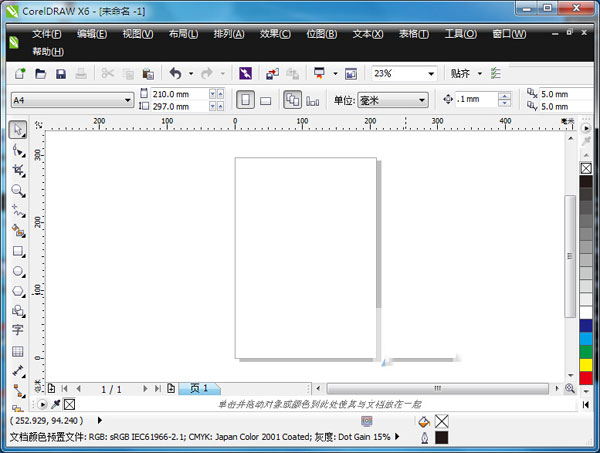Select the Zoom tool in toolbox
This screenshot has height=453, width=600.
tap(18, 190)
